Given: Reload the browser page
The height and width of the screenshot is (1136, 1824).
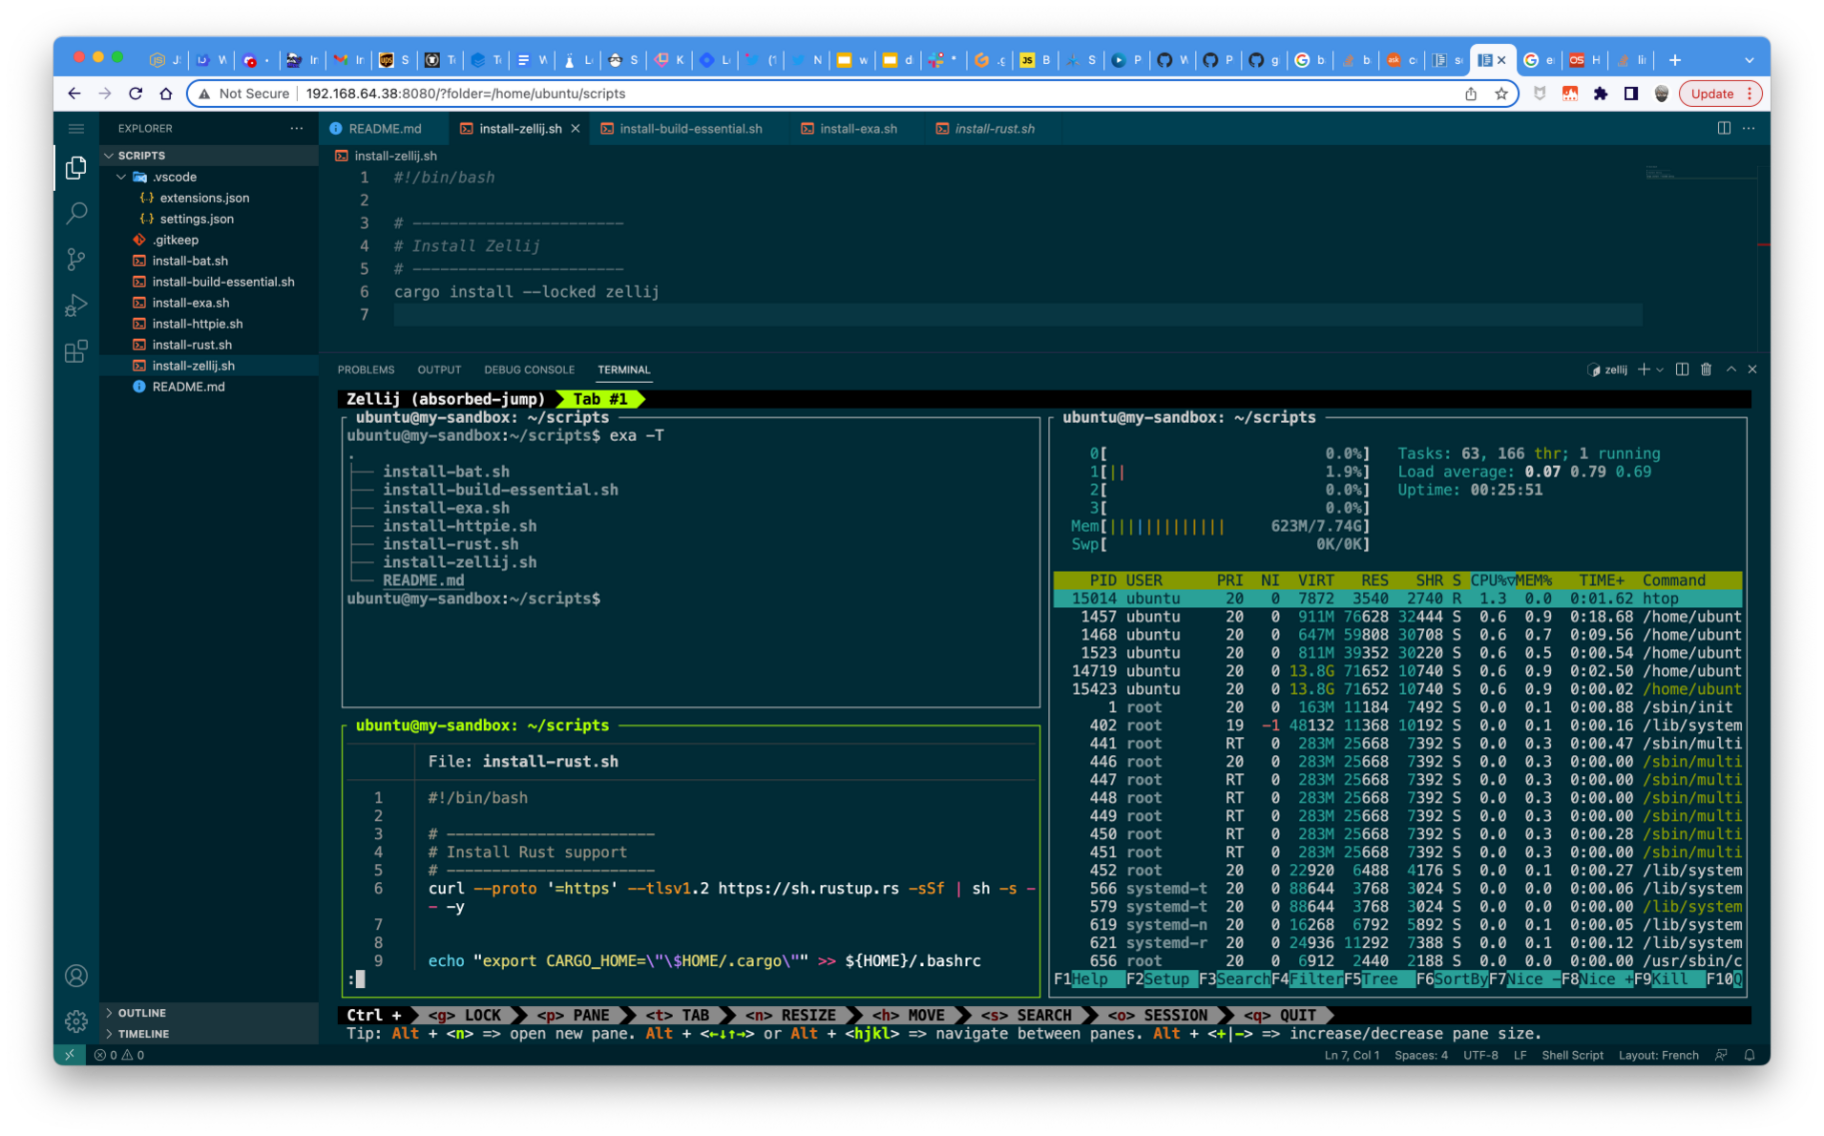Looking at the screenshot, I should tap(135, 93).
